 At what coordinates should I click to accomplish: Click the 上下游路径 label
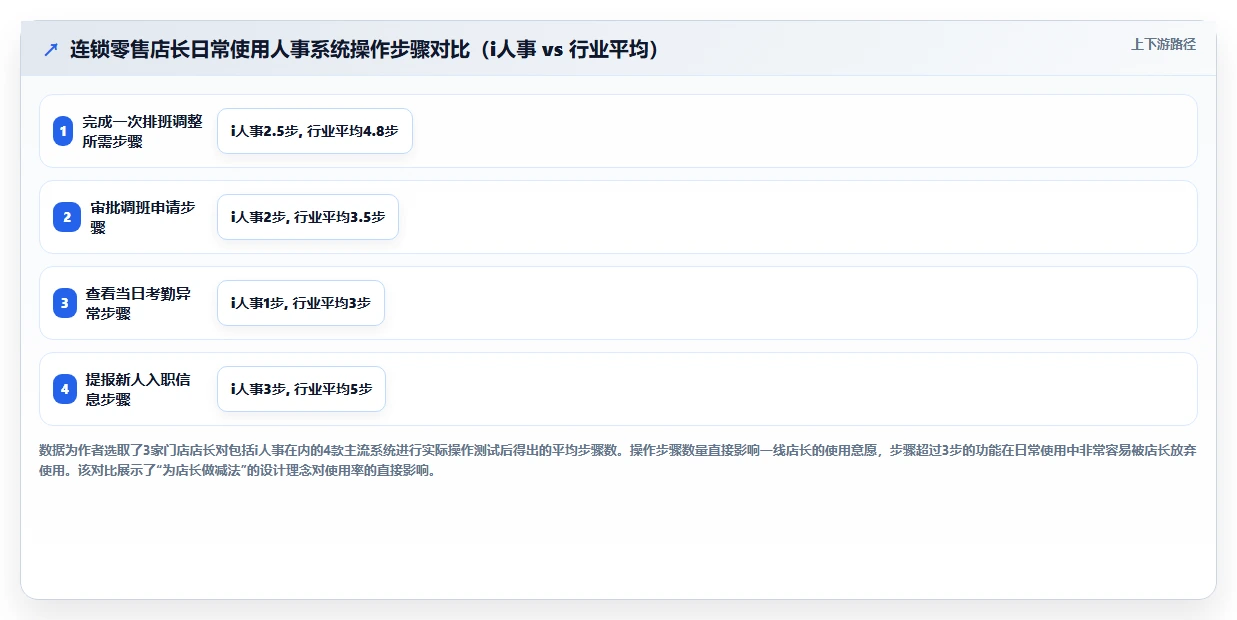click(1163, 44)
